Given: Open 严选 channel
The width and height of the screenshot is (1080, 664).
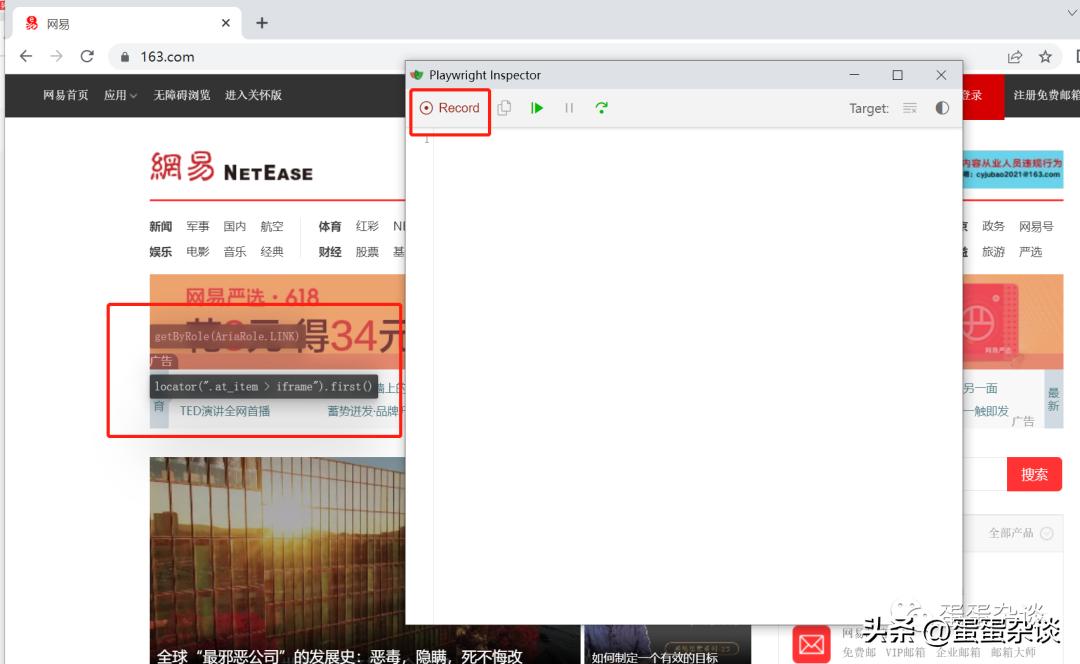Looking at the screenshot, I should point(1030,251).
